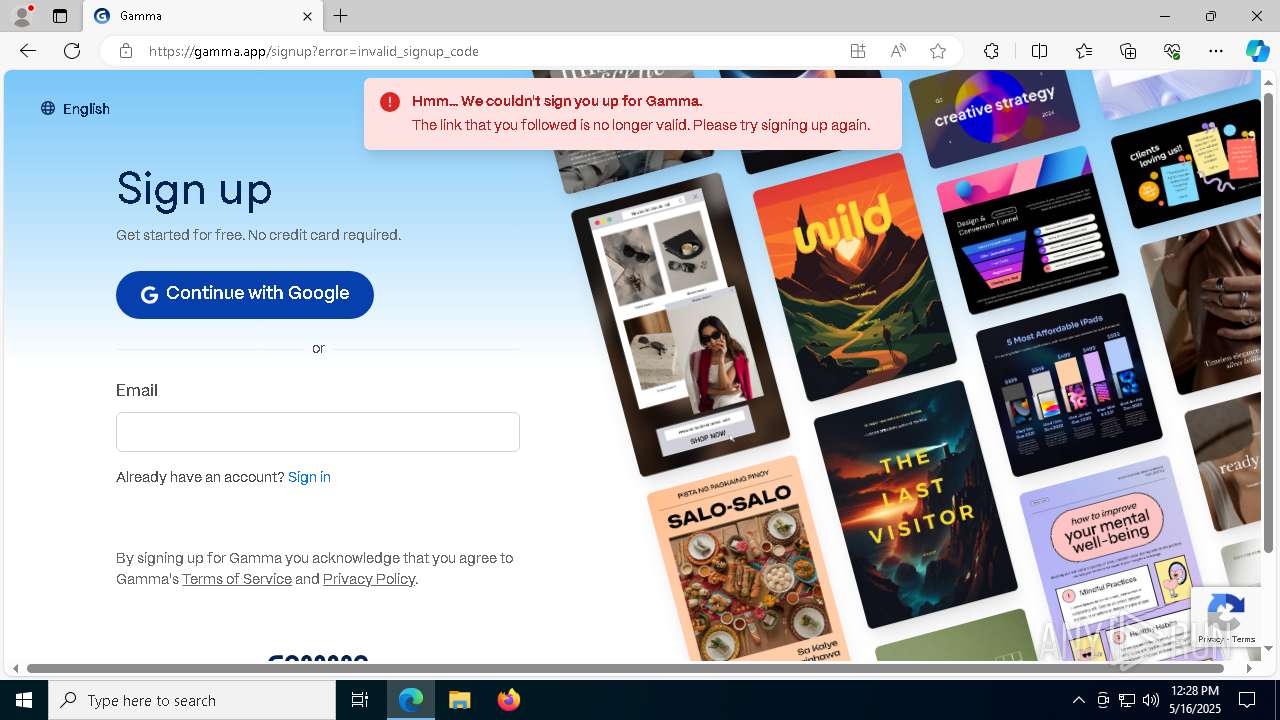Open File Explorer from taskbar
The width and height of the screenshot is (1280, 720).
tap(459, 700)
